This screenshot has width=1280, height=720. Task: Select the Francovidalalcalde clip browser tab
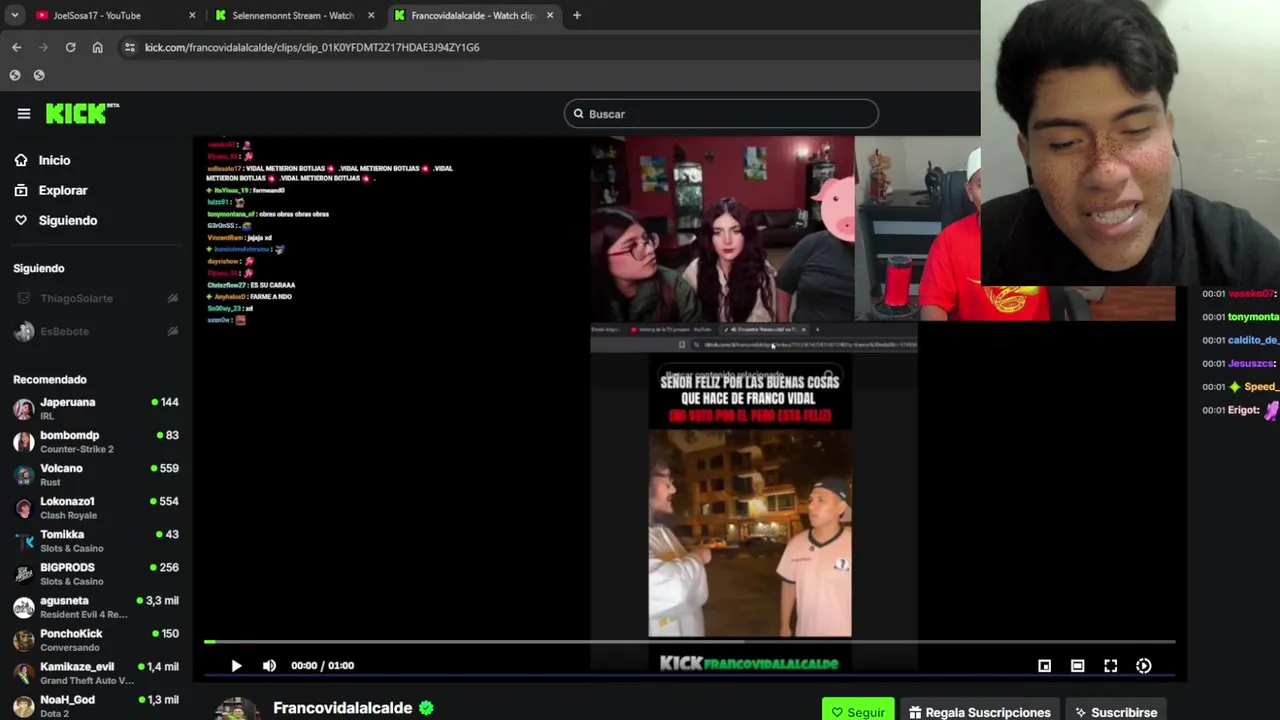[472, 15]
